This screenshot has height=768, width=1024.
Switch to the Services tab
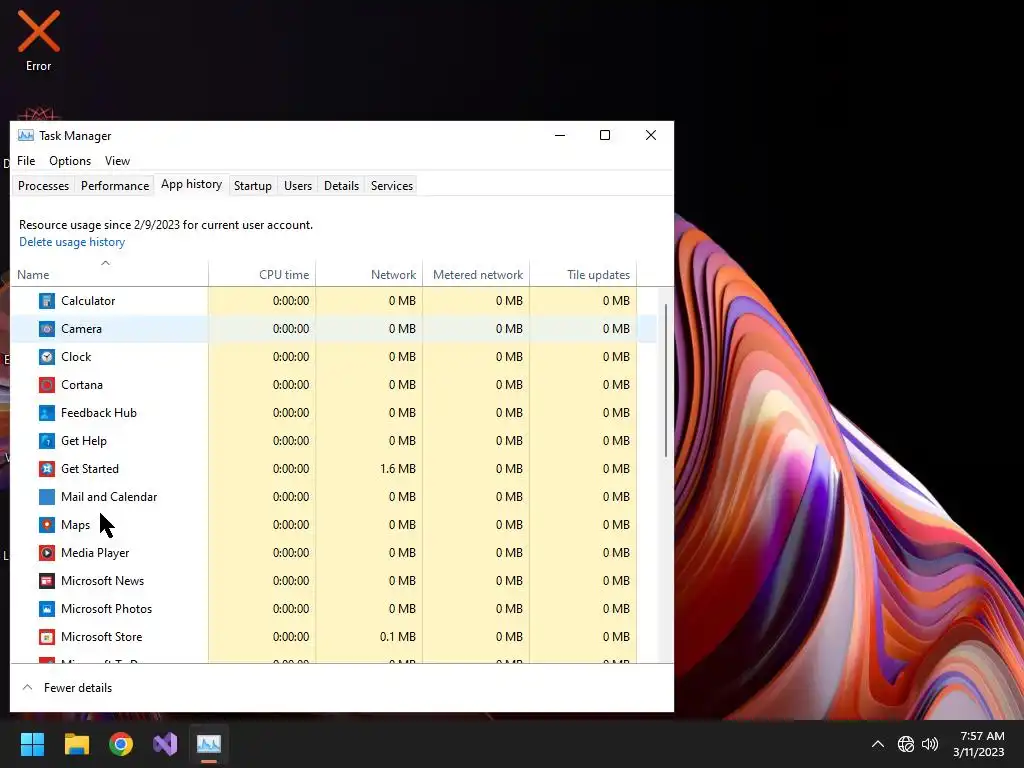392,185
